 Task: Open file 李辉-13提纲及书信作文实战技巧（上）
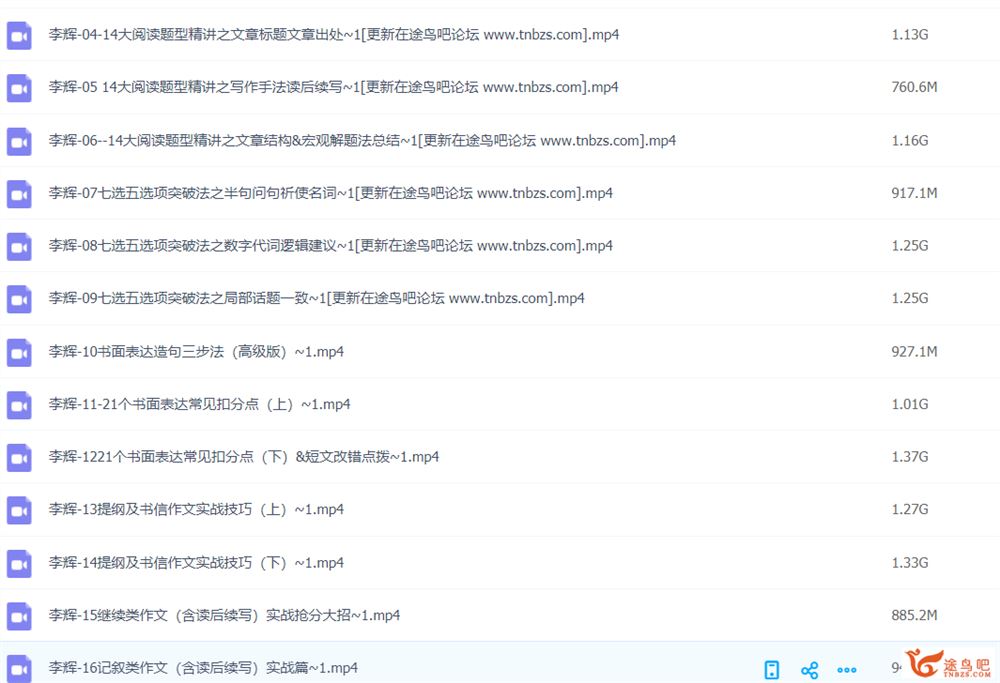tap(196, 509)
